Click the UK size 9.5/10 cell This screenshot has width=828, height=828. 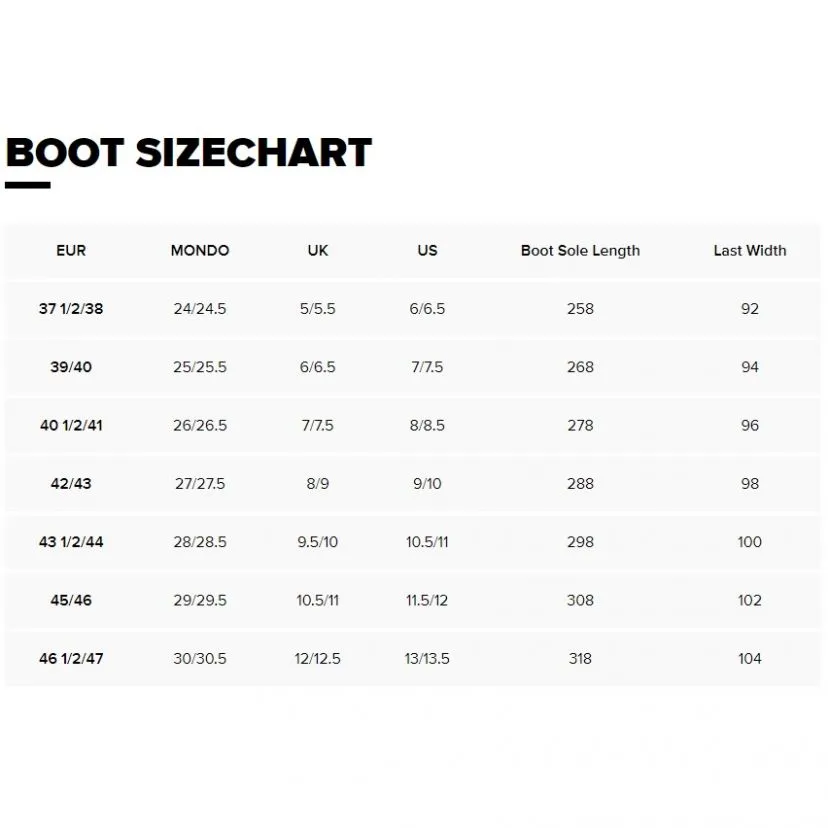(x=318, y=542)
